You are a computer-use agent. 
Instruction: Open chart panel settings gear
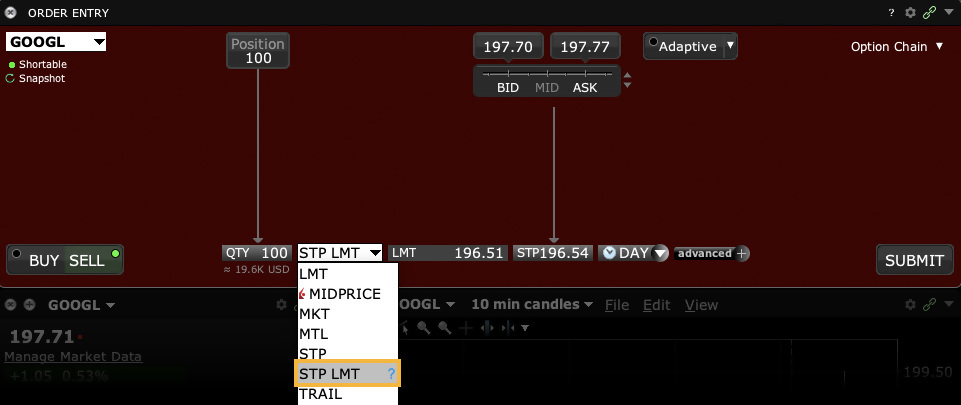911,305
